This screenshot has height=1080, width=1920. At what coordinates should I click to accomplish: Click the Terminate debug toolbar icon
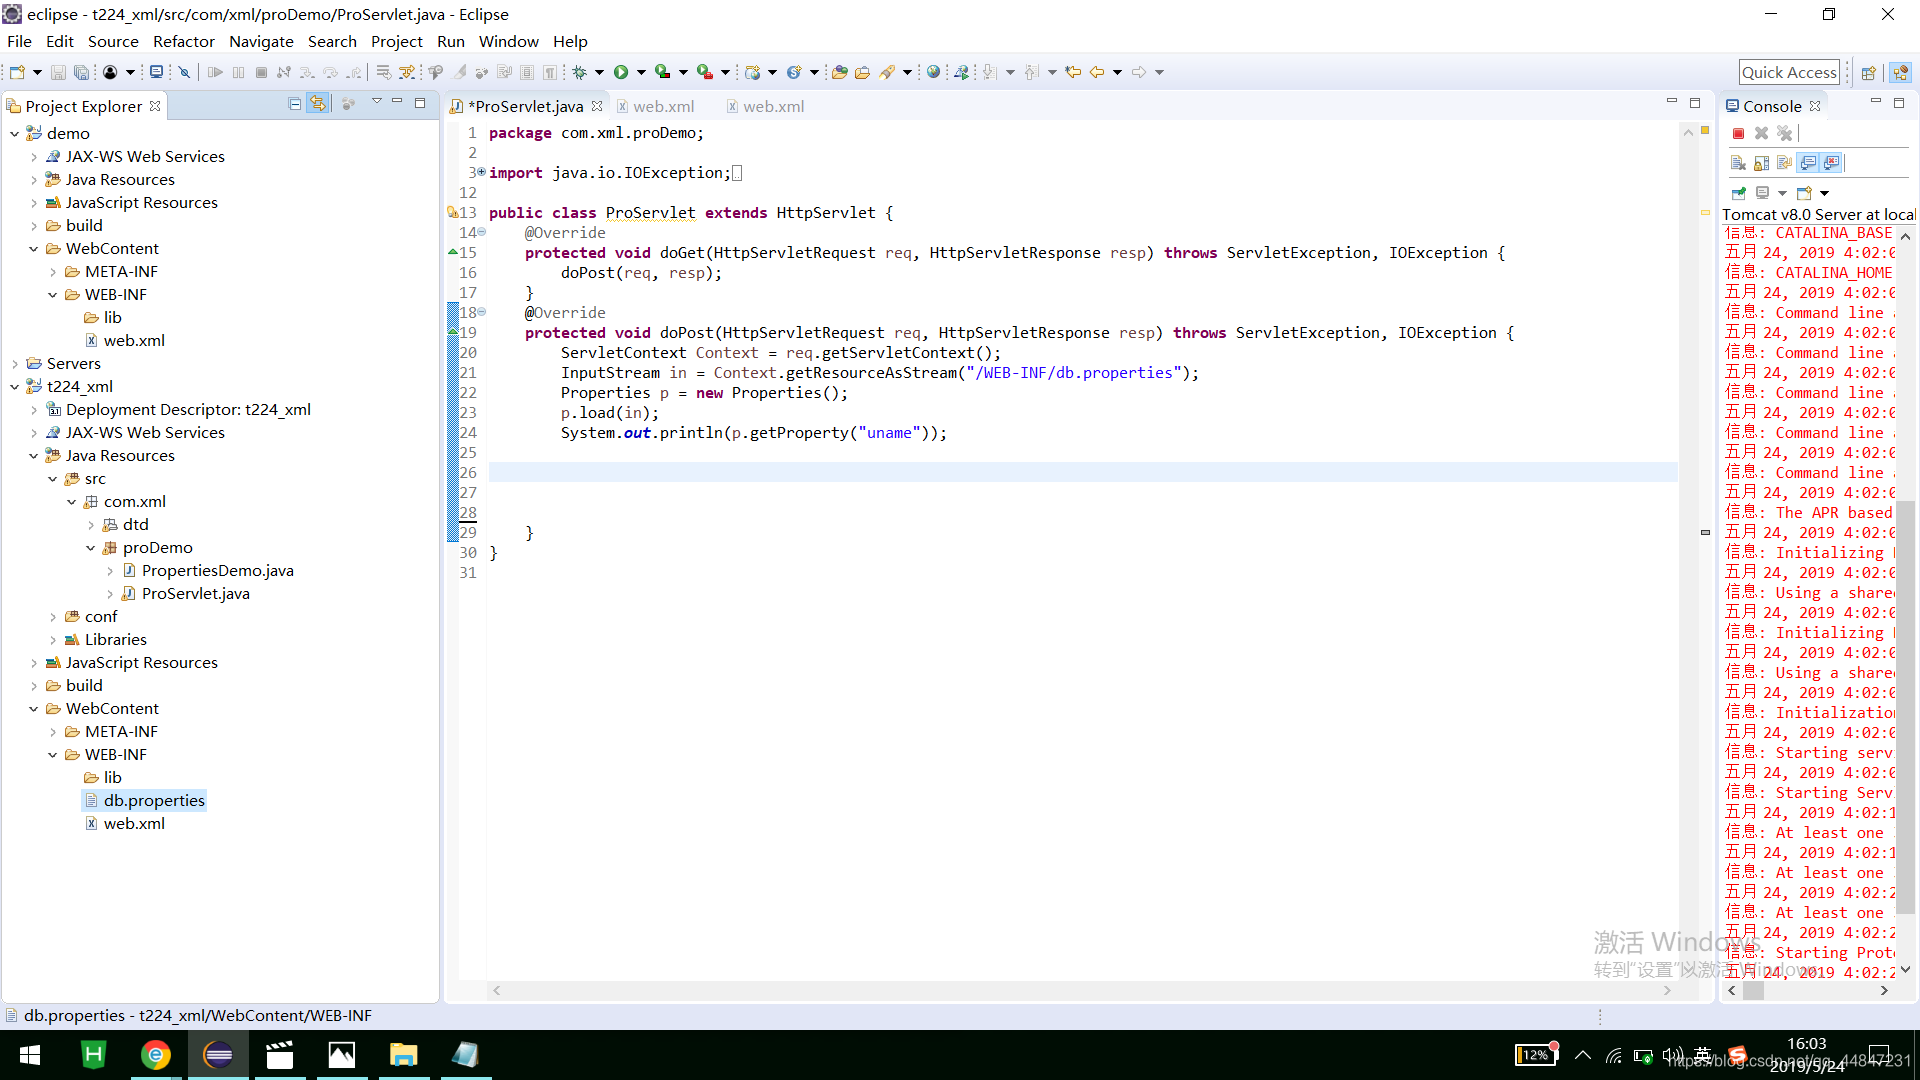261,72
